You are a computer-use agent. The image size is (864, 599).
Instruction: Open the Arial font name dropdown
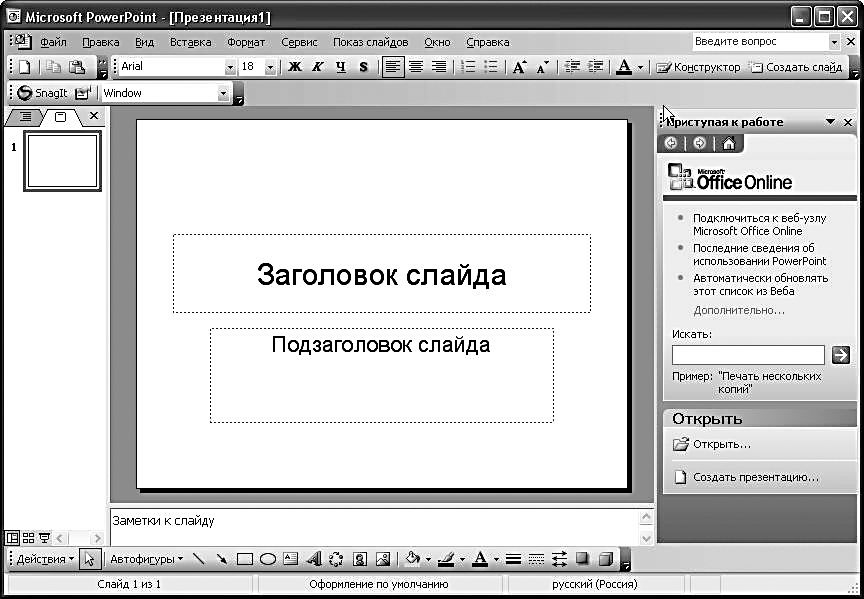tap(231, 67)
